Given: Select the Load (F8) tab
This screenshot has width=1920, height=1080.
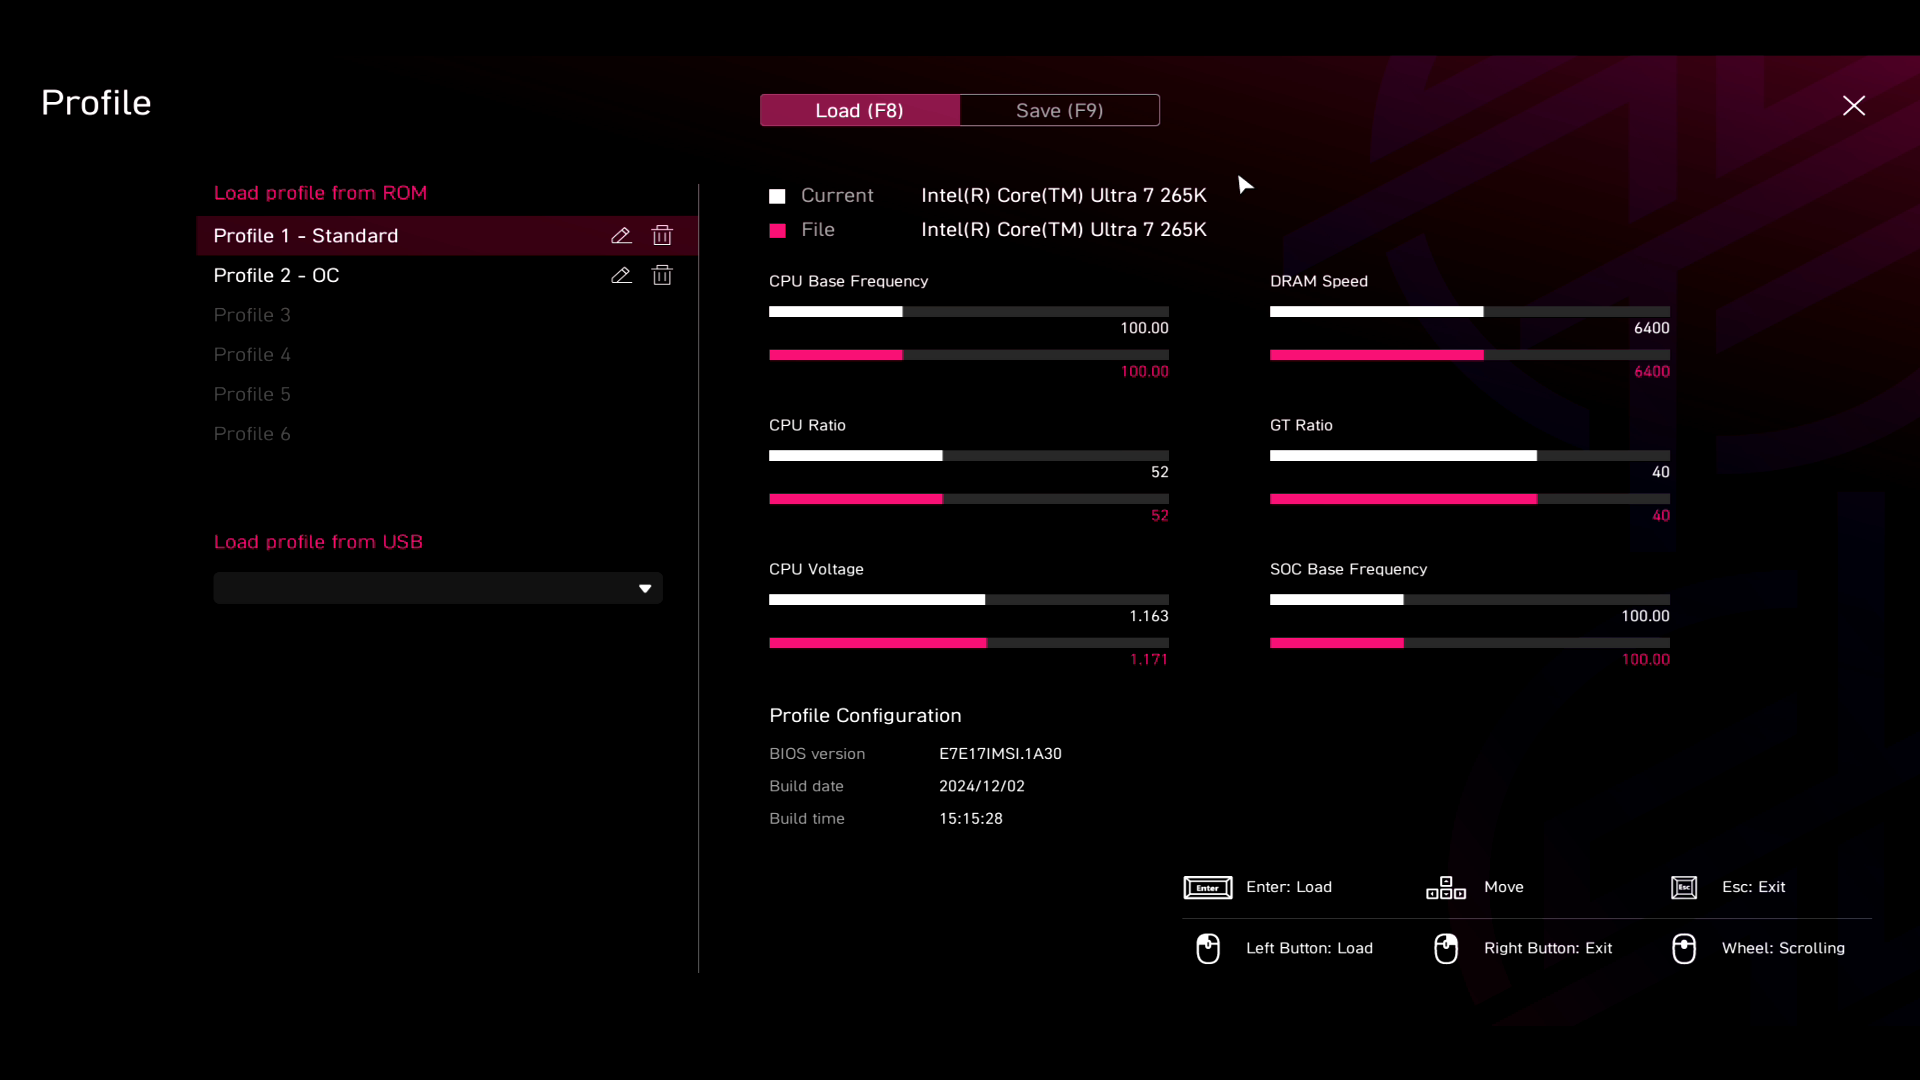Looking at the screenshot, I should click(x=859, y=110).
